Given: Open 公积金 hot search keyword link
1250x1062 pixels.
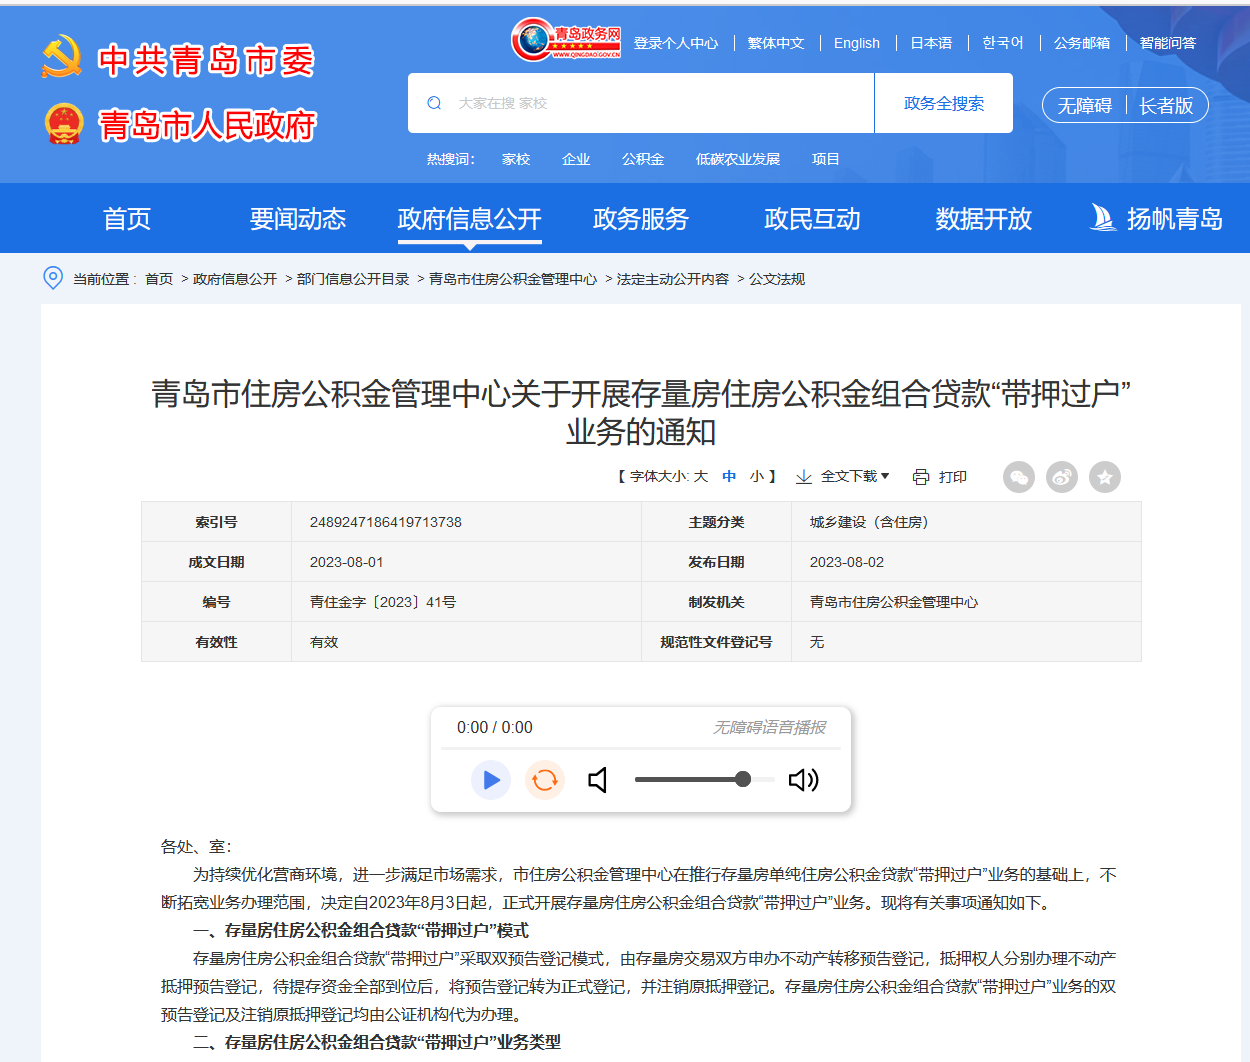Looking at the screenshot, I should [x=643, y=159].
